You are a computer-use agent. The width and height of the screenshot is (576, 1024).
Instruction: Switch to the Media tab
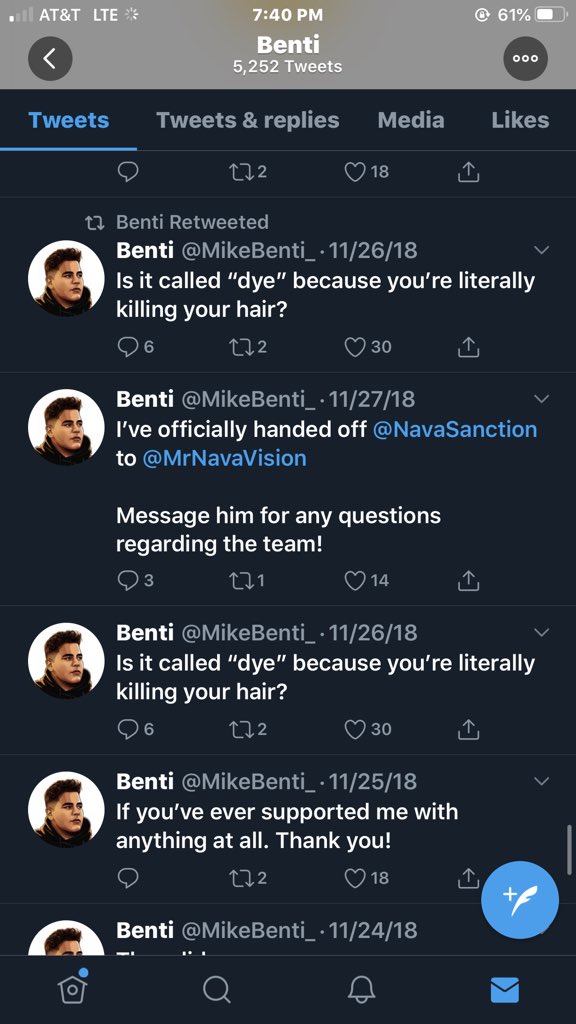[411, 120]
